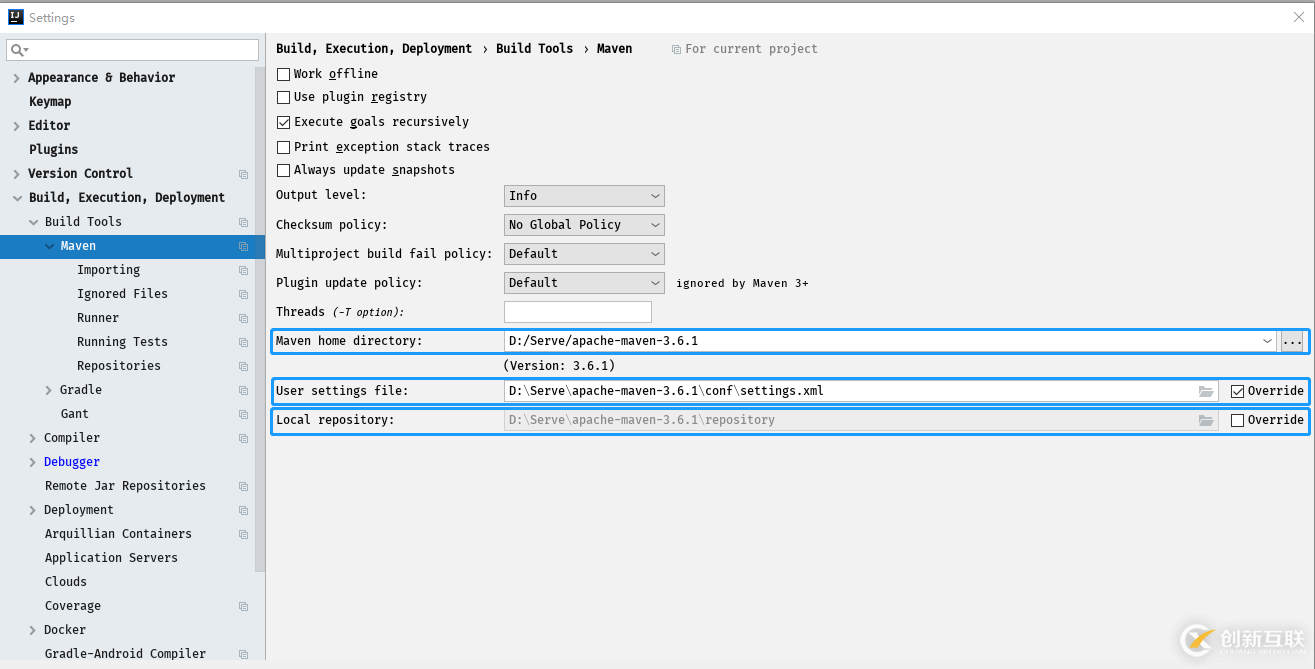Screen dimensions: 1315x669
Task: Open the Checksum policy dropdown
Action: coord(584,225)
